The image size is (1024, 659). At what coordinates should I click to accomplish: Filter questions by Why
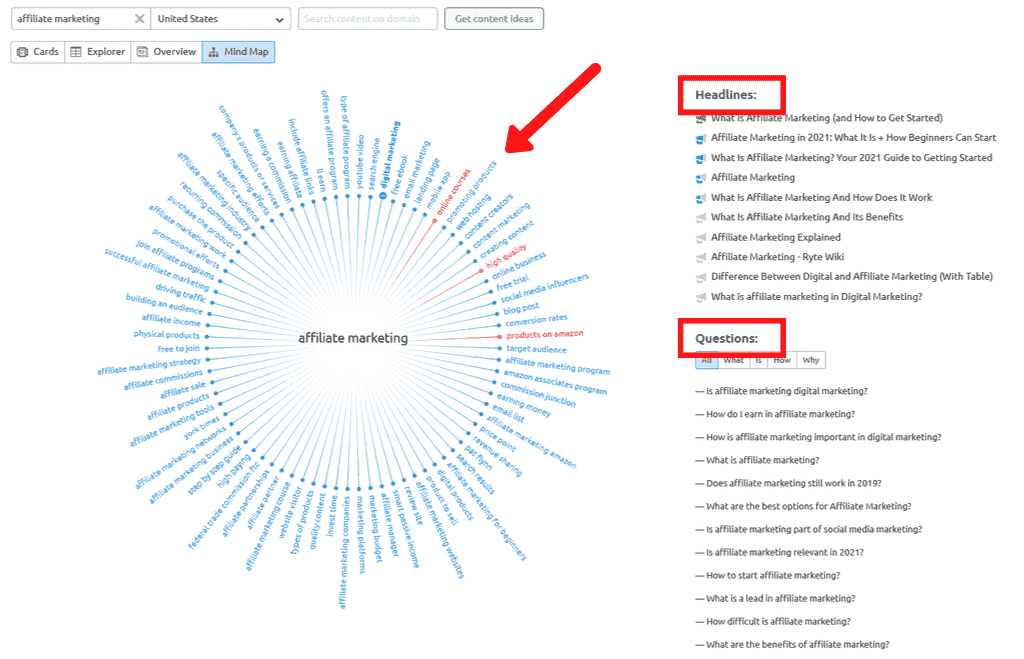(x=810, y=360)
